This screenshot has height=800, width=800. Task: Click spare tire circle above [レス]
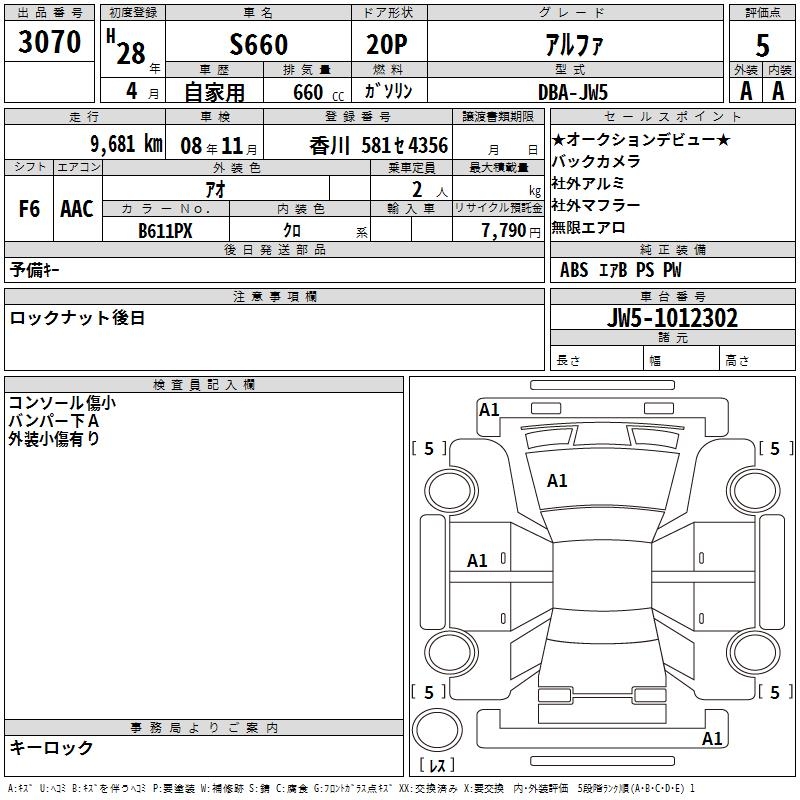click(437, 730)
